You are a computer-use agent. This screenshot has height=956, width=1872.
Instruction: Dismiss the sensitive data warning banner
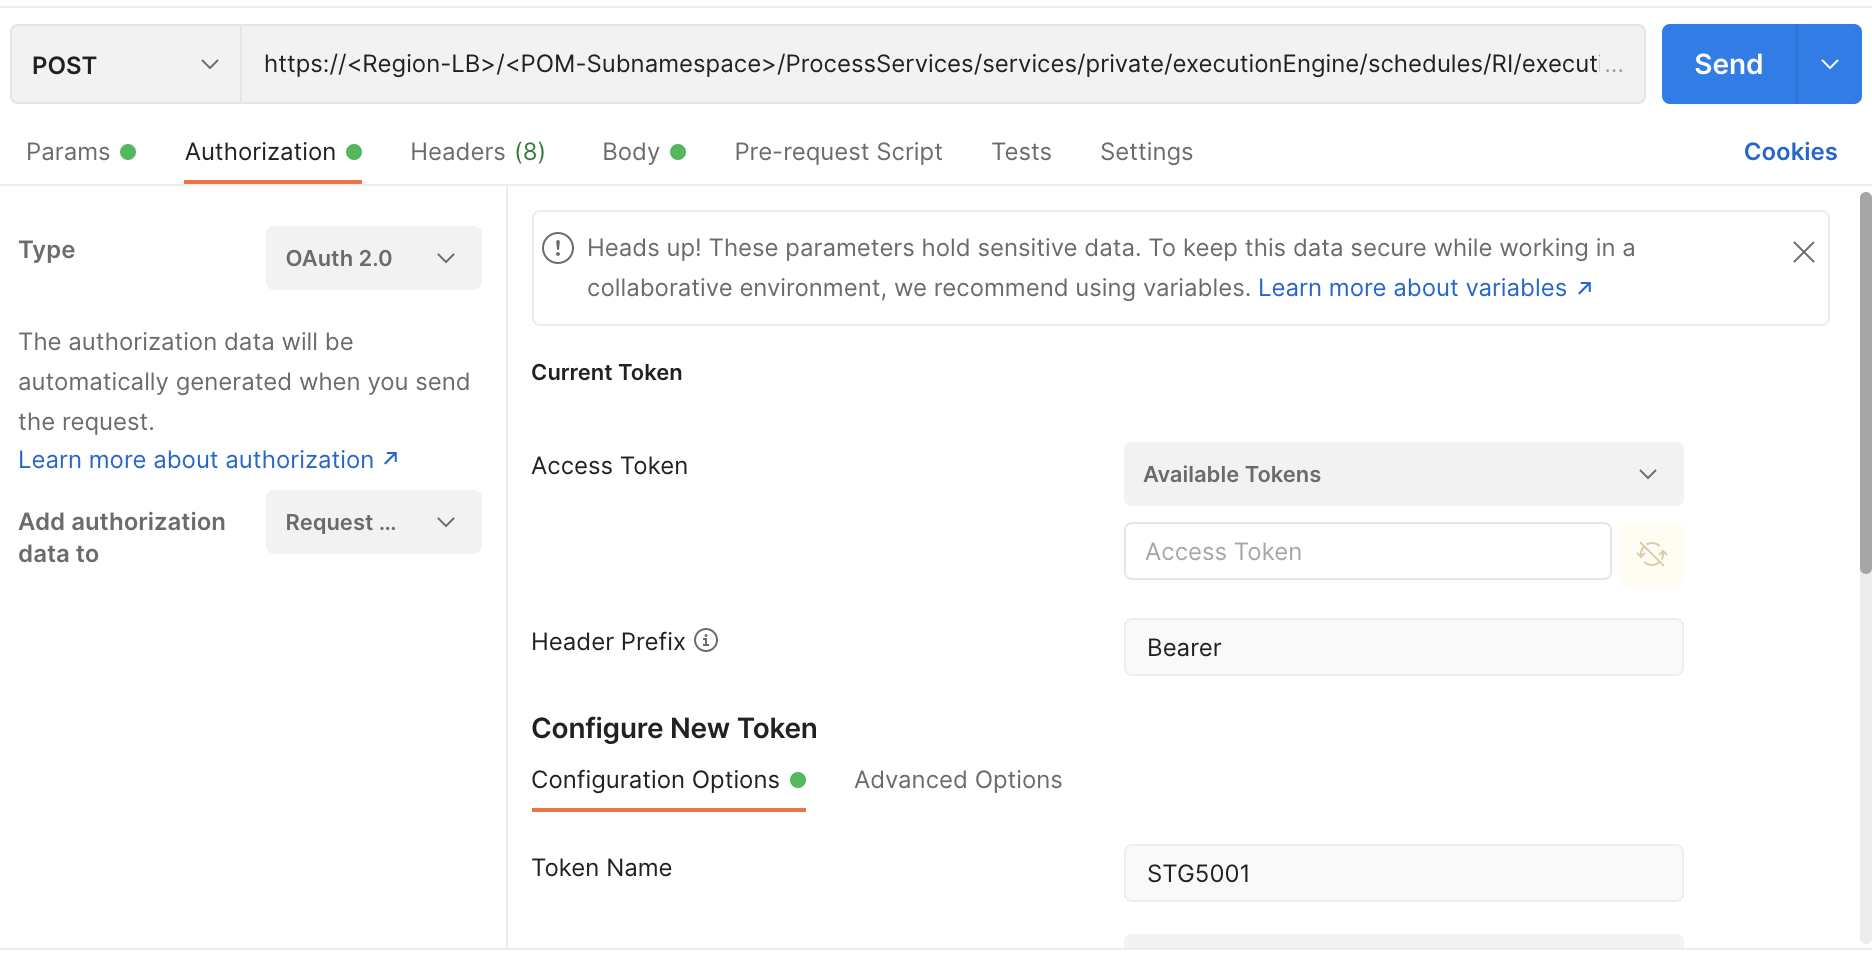[1803, 252]
